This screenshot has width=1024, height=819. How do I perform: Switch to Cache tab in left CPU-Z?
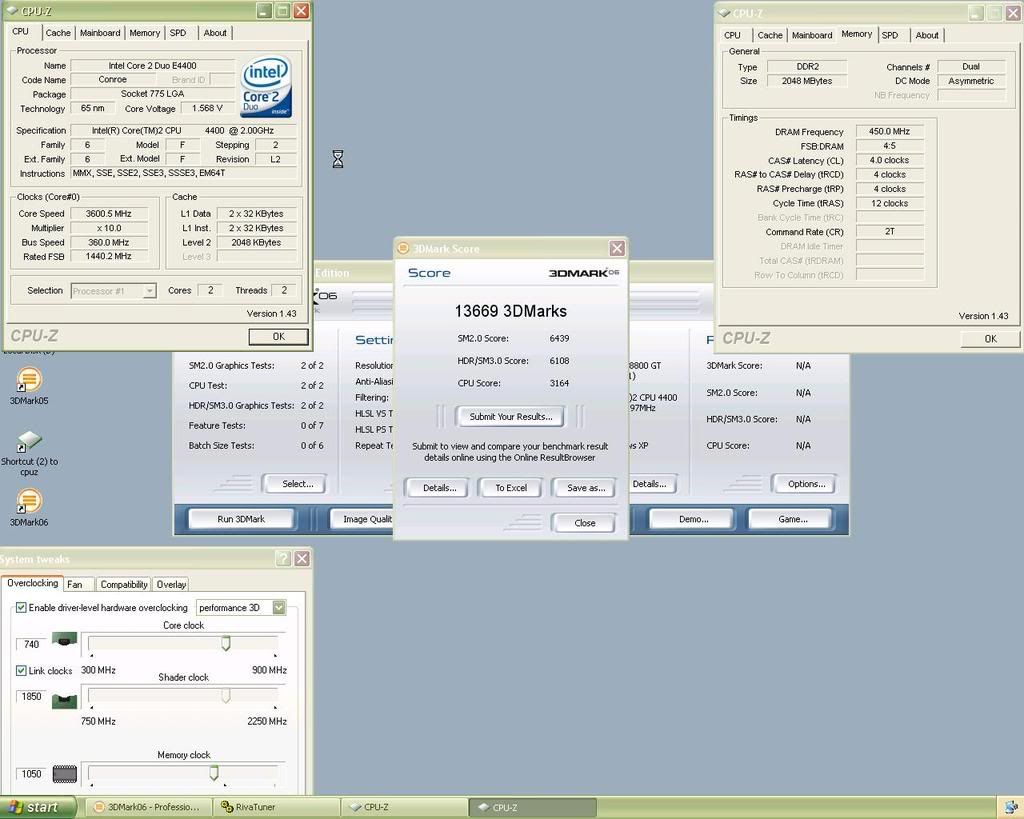coord(58,33)
